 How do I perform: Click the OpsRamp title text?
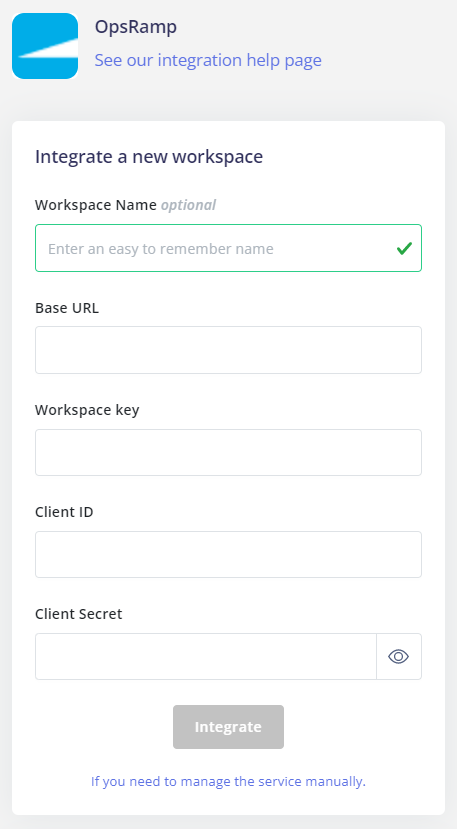point(136,27)
